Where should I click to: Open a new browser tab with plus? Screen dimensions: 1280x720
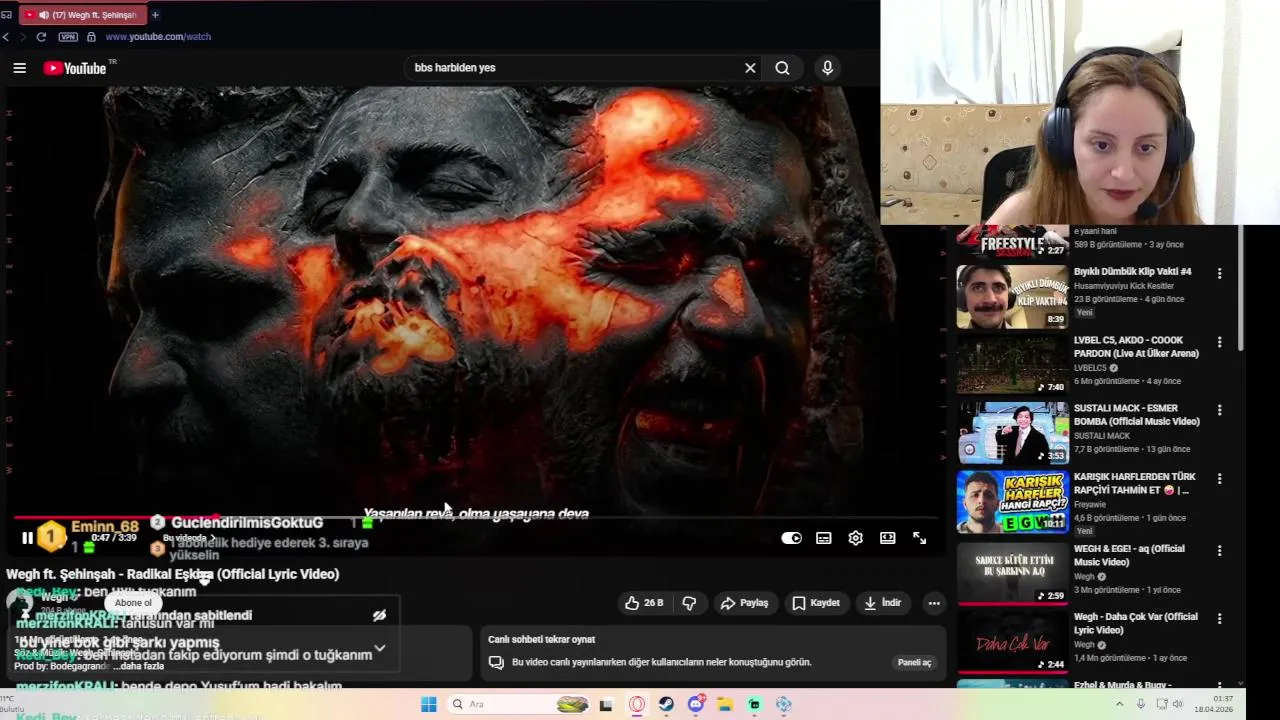click(x=155, y=15)
